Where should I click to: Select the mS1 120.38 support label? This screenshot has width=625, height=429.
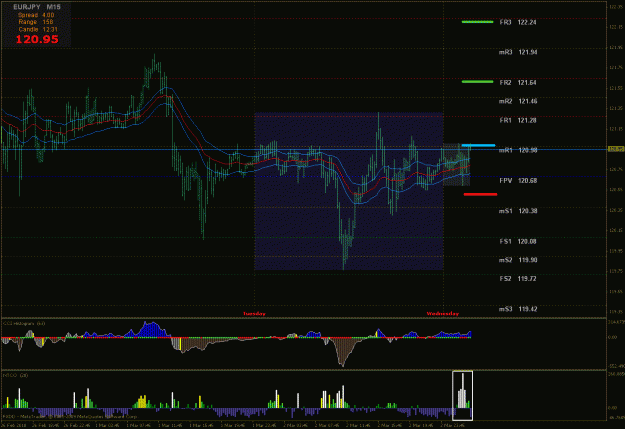tap(518, 211)
